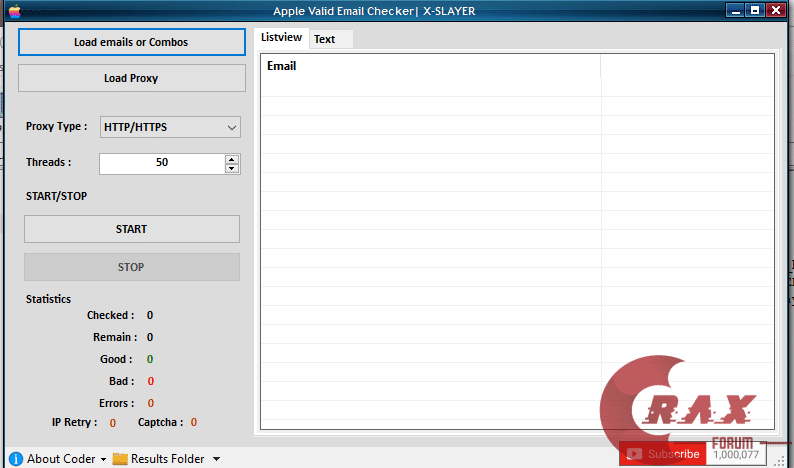Click the START button

coord(132,229)
